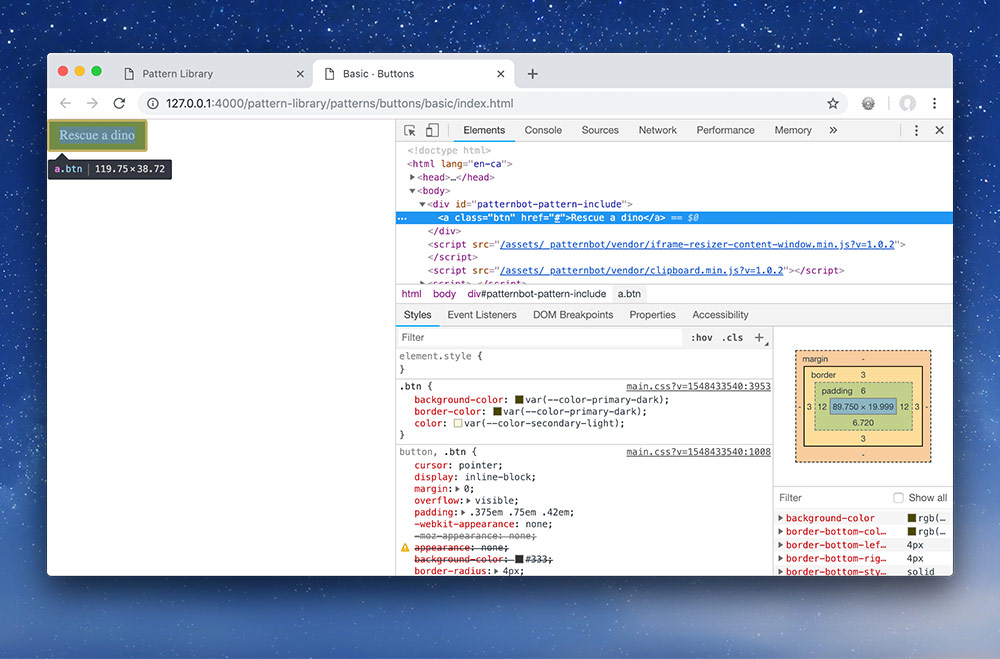
Task: Toggle the .cls class editor button
Action: coord(732,337)
